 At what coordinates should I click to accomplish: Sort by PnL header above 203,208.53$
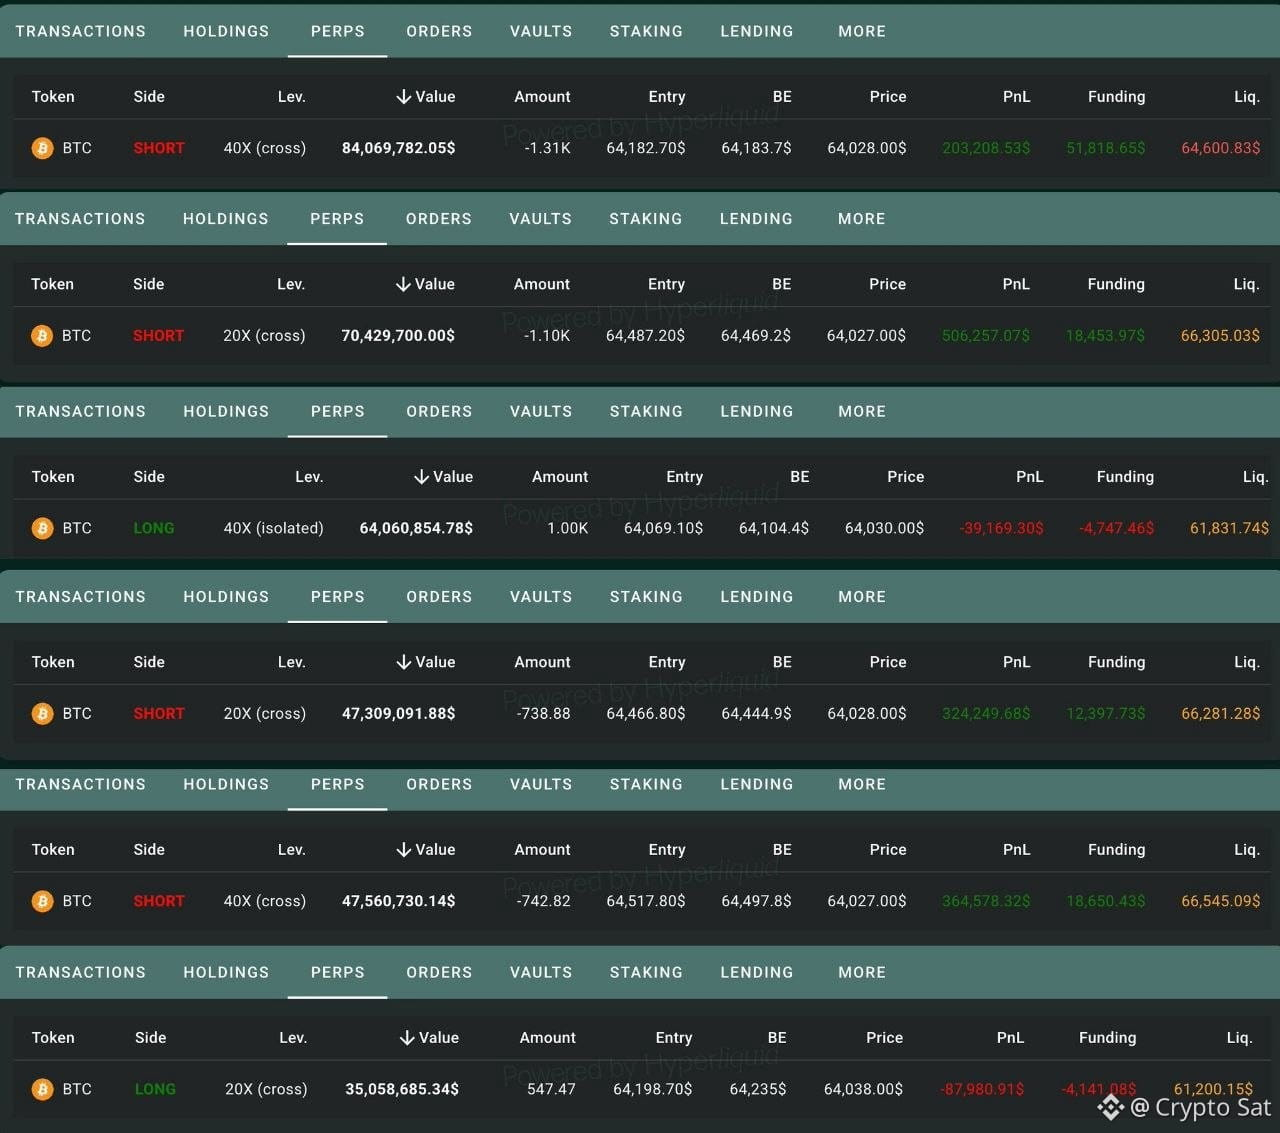(x=1016, y=97)
